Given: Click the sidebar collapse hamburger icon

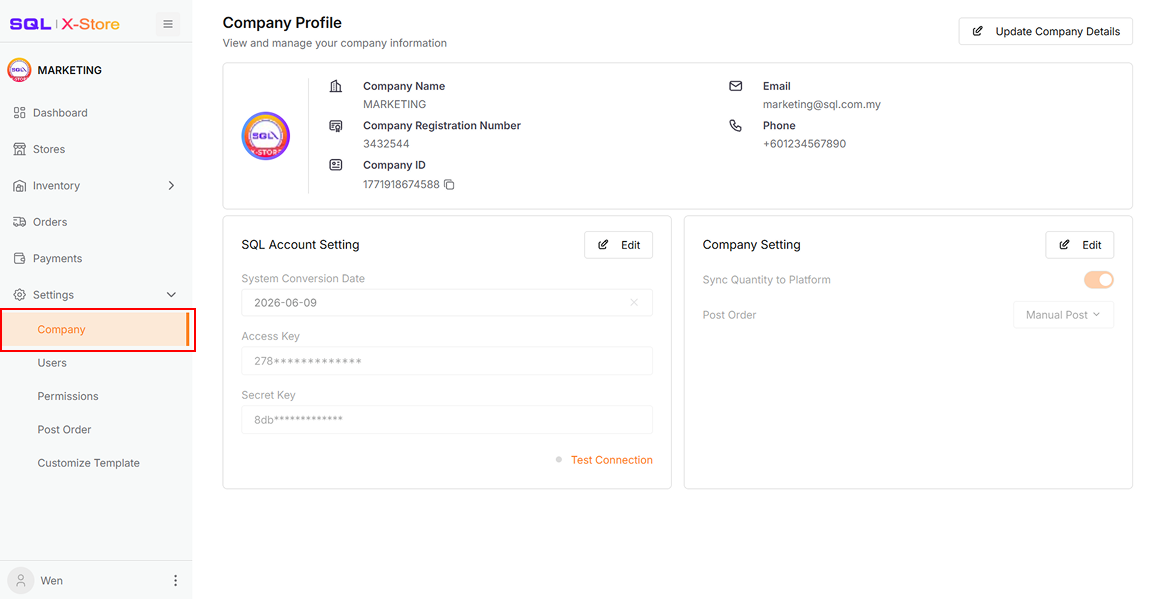Looking at the screenshot, I should 168,24.
